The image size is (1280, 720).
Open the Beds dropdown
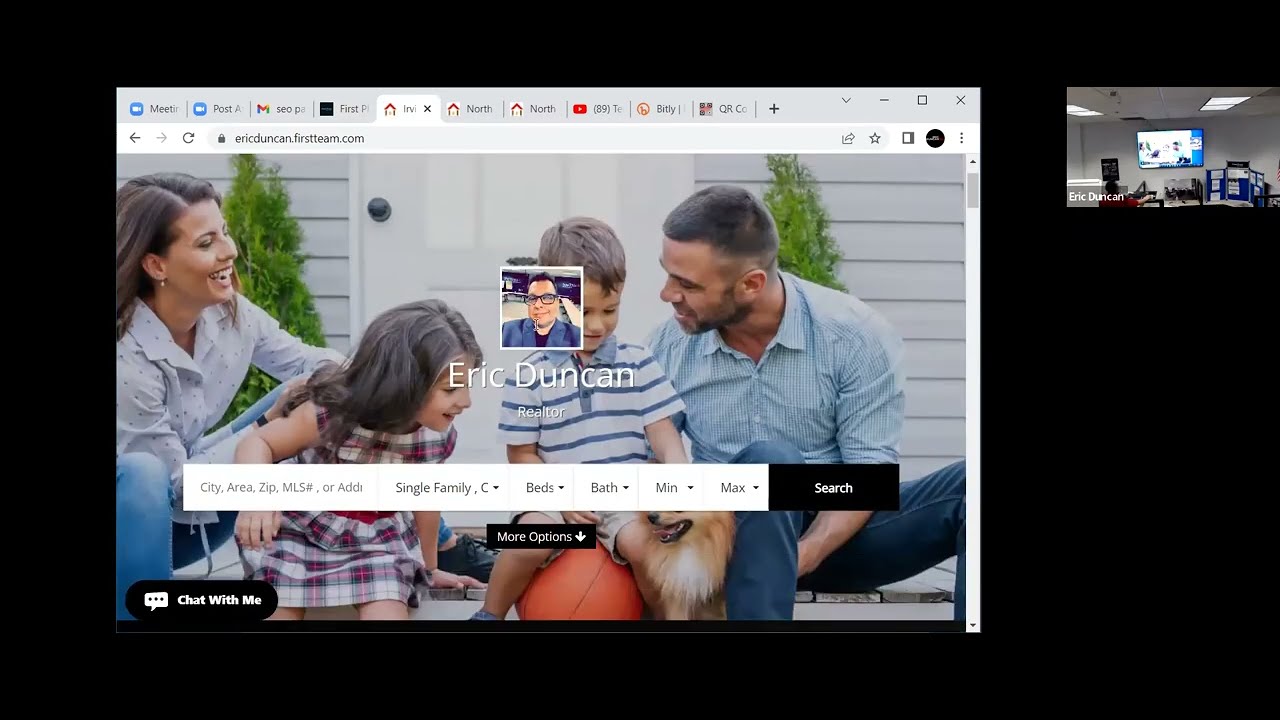tap(544, 488)
